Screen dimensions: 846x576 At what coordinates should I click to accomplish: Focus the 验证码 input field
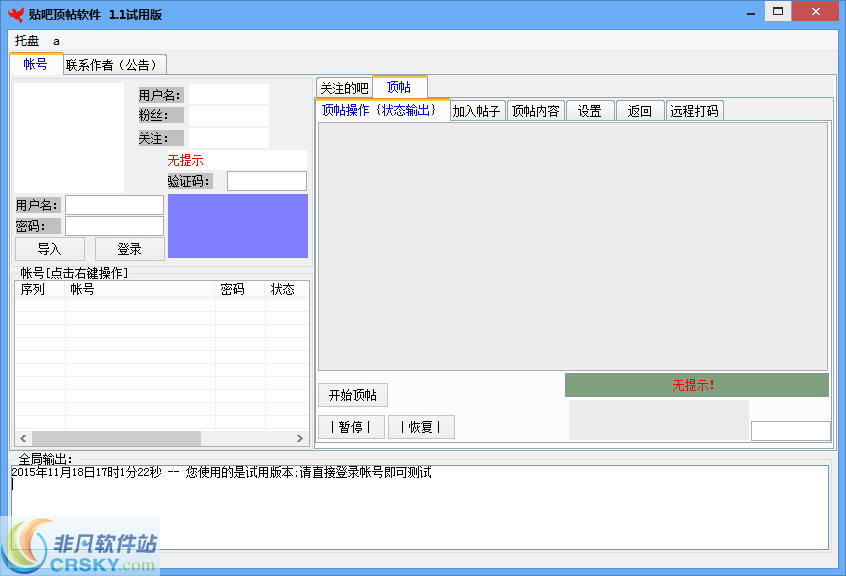[267, 181]
